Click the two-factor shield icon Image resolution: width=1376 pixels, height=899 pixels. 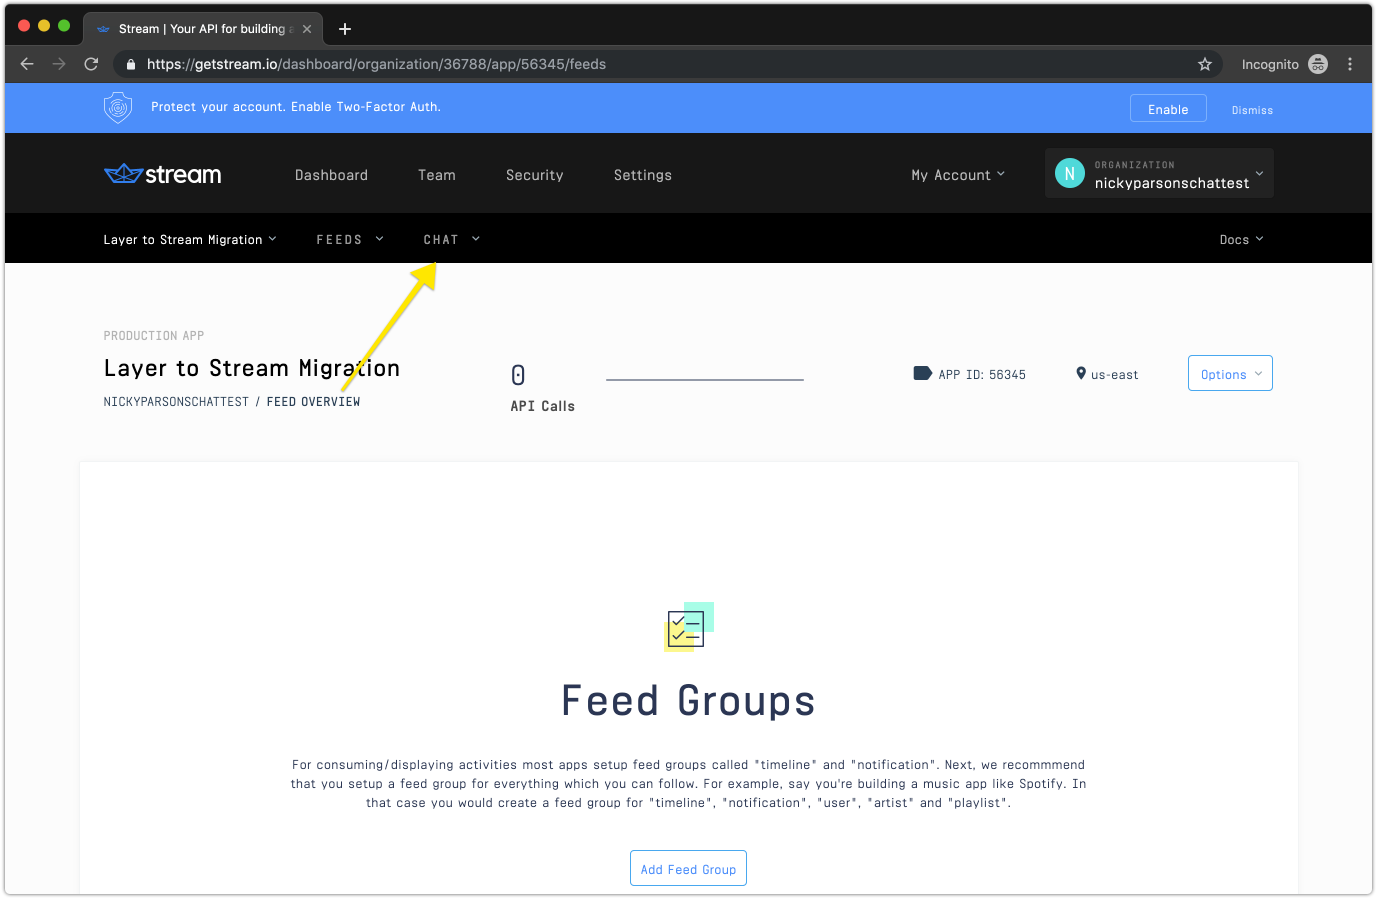pyautogui.click(x=118, y=107)
